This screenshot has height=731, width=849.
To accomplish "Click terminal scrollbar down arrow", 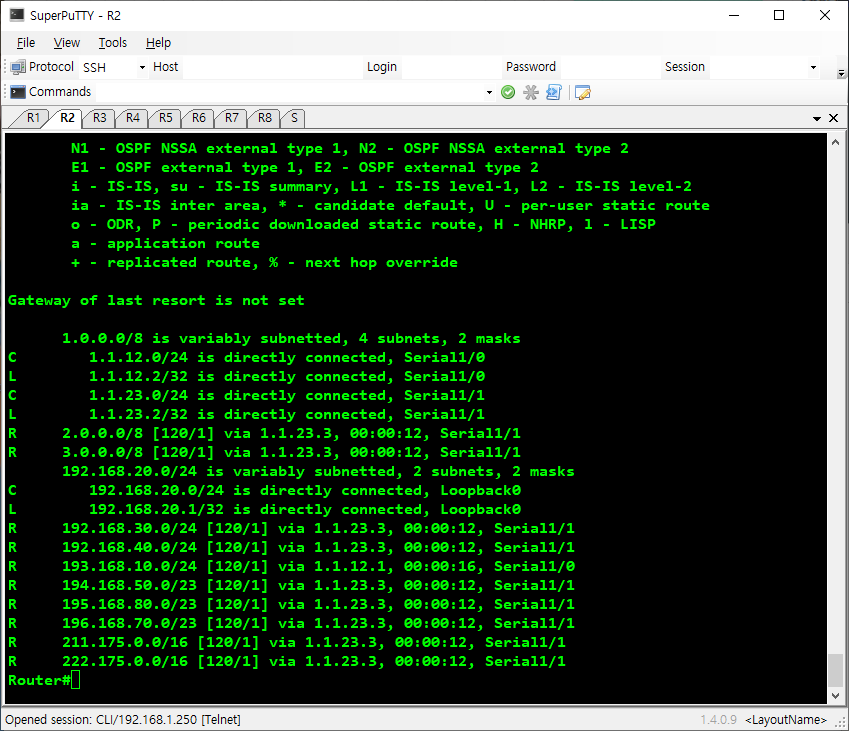I will point(835,696).
